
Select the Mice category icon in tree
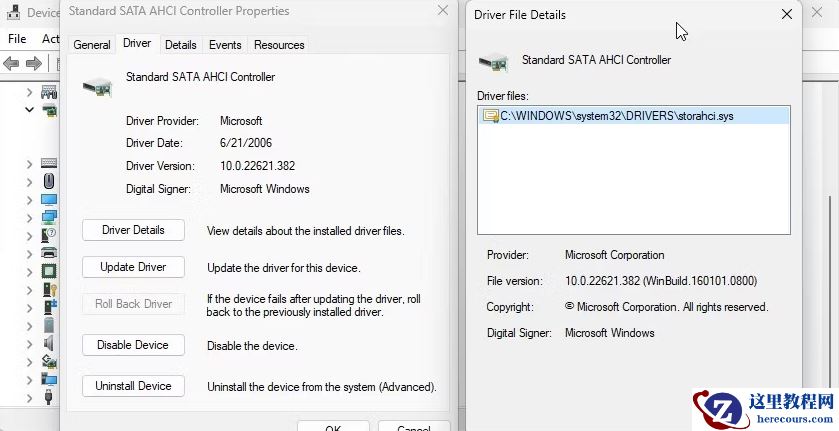[49, 182]
